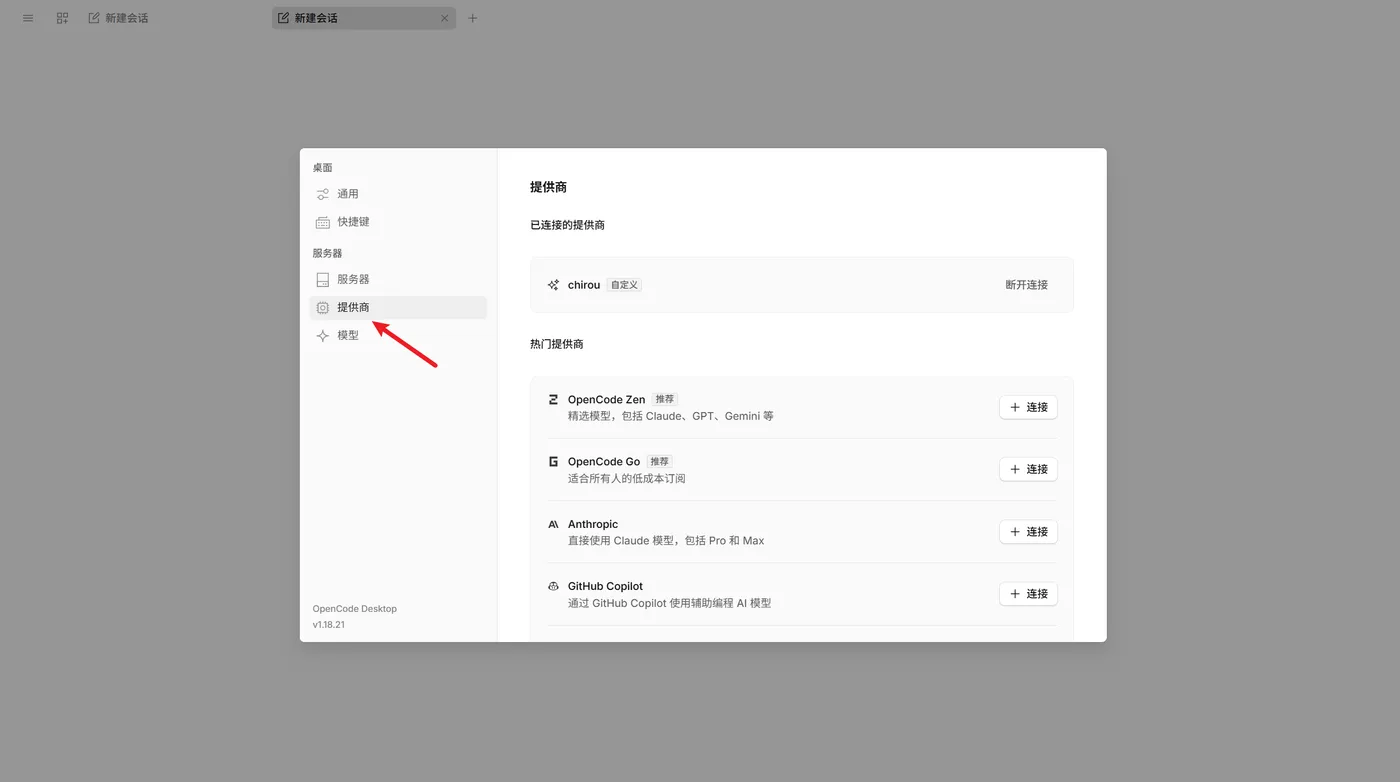Open the hamburger menu in the top bar
1400x782 pixels.
tap(28, 18)
